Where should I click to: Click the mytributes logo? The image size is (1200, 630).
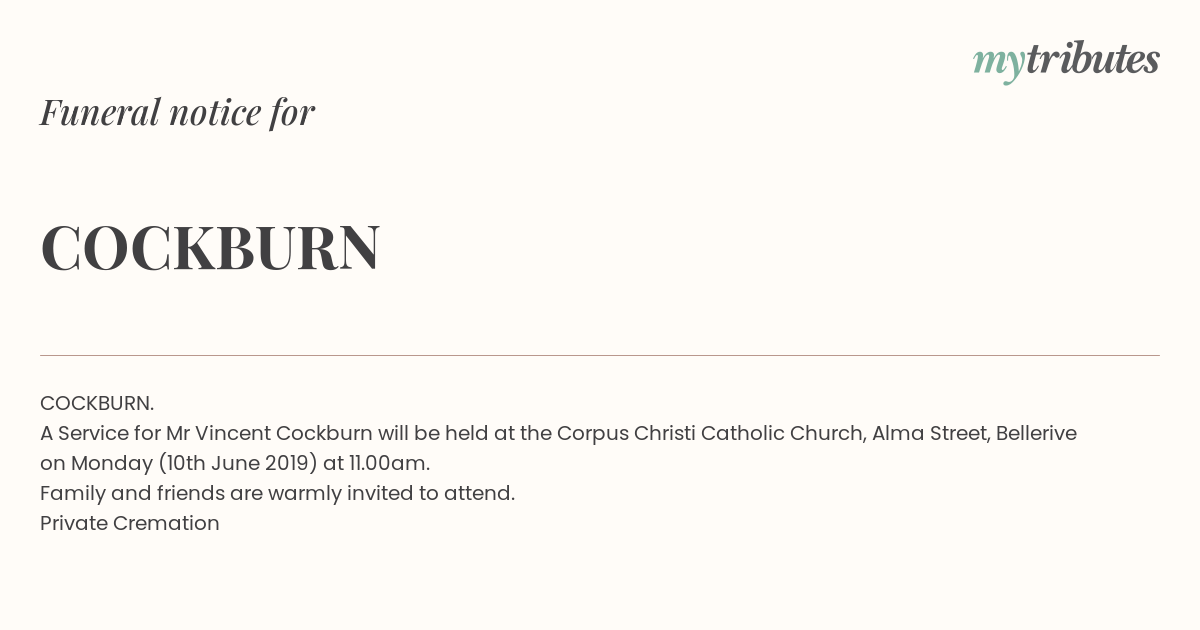(1066, 60)
